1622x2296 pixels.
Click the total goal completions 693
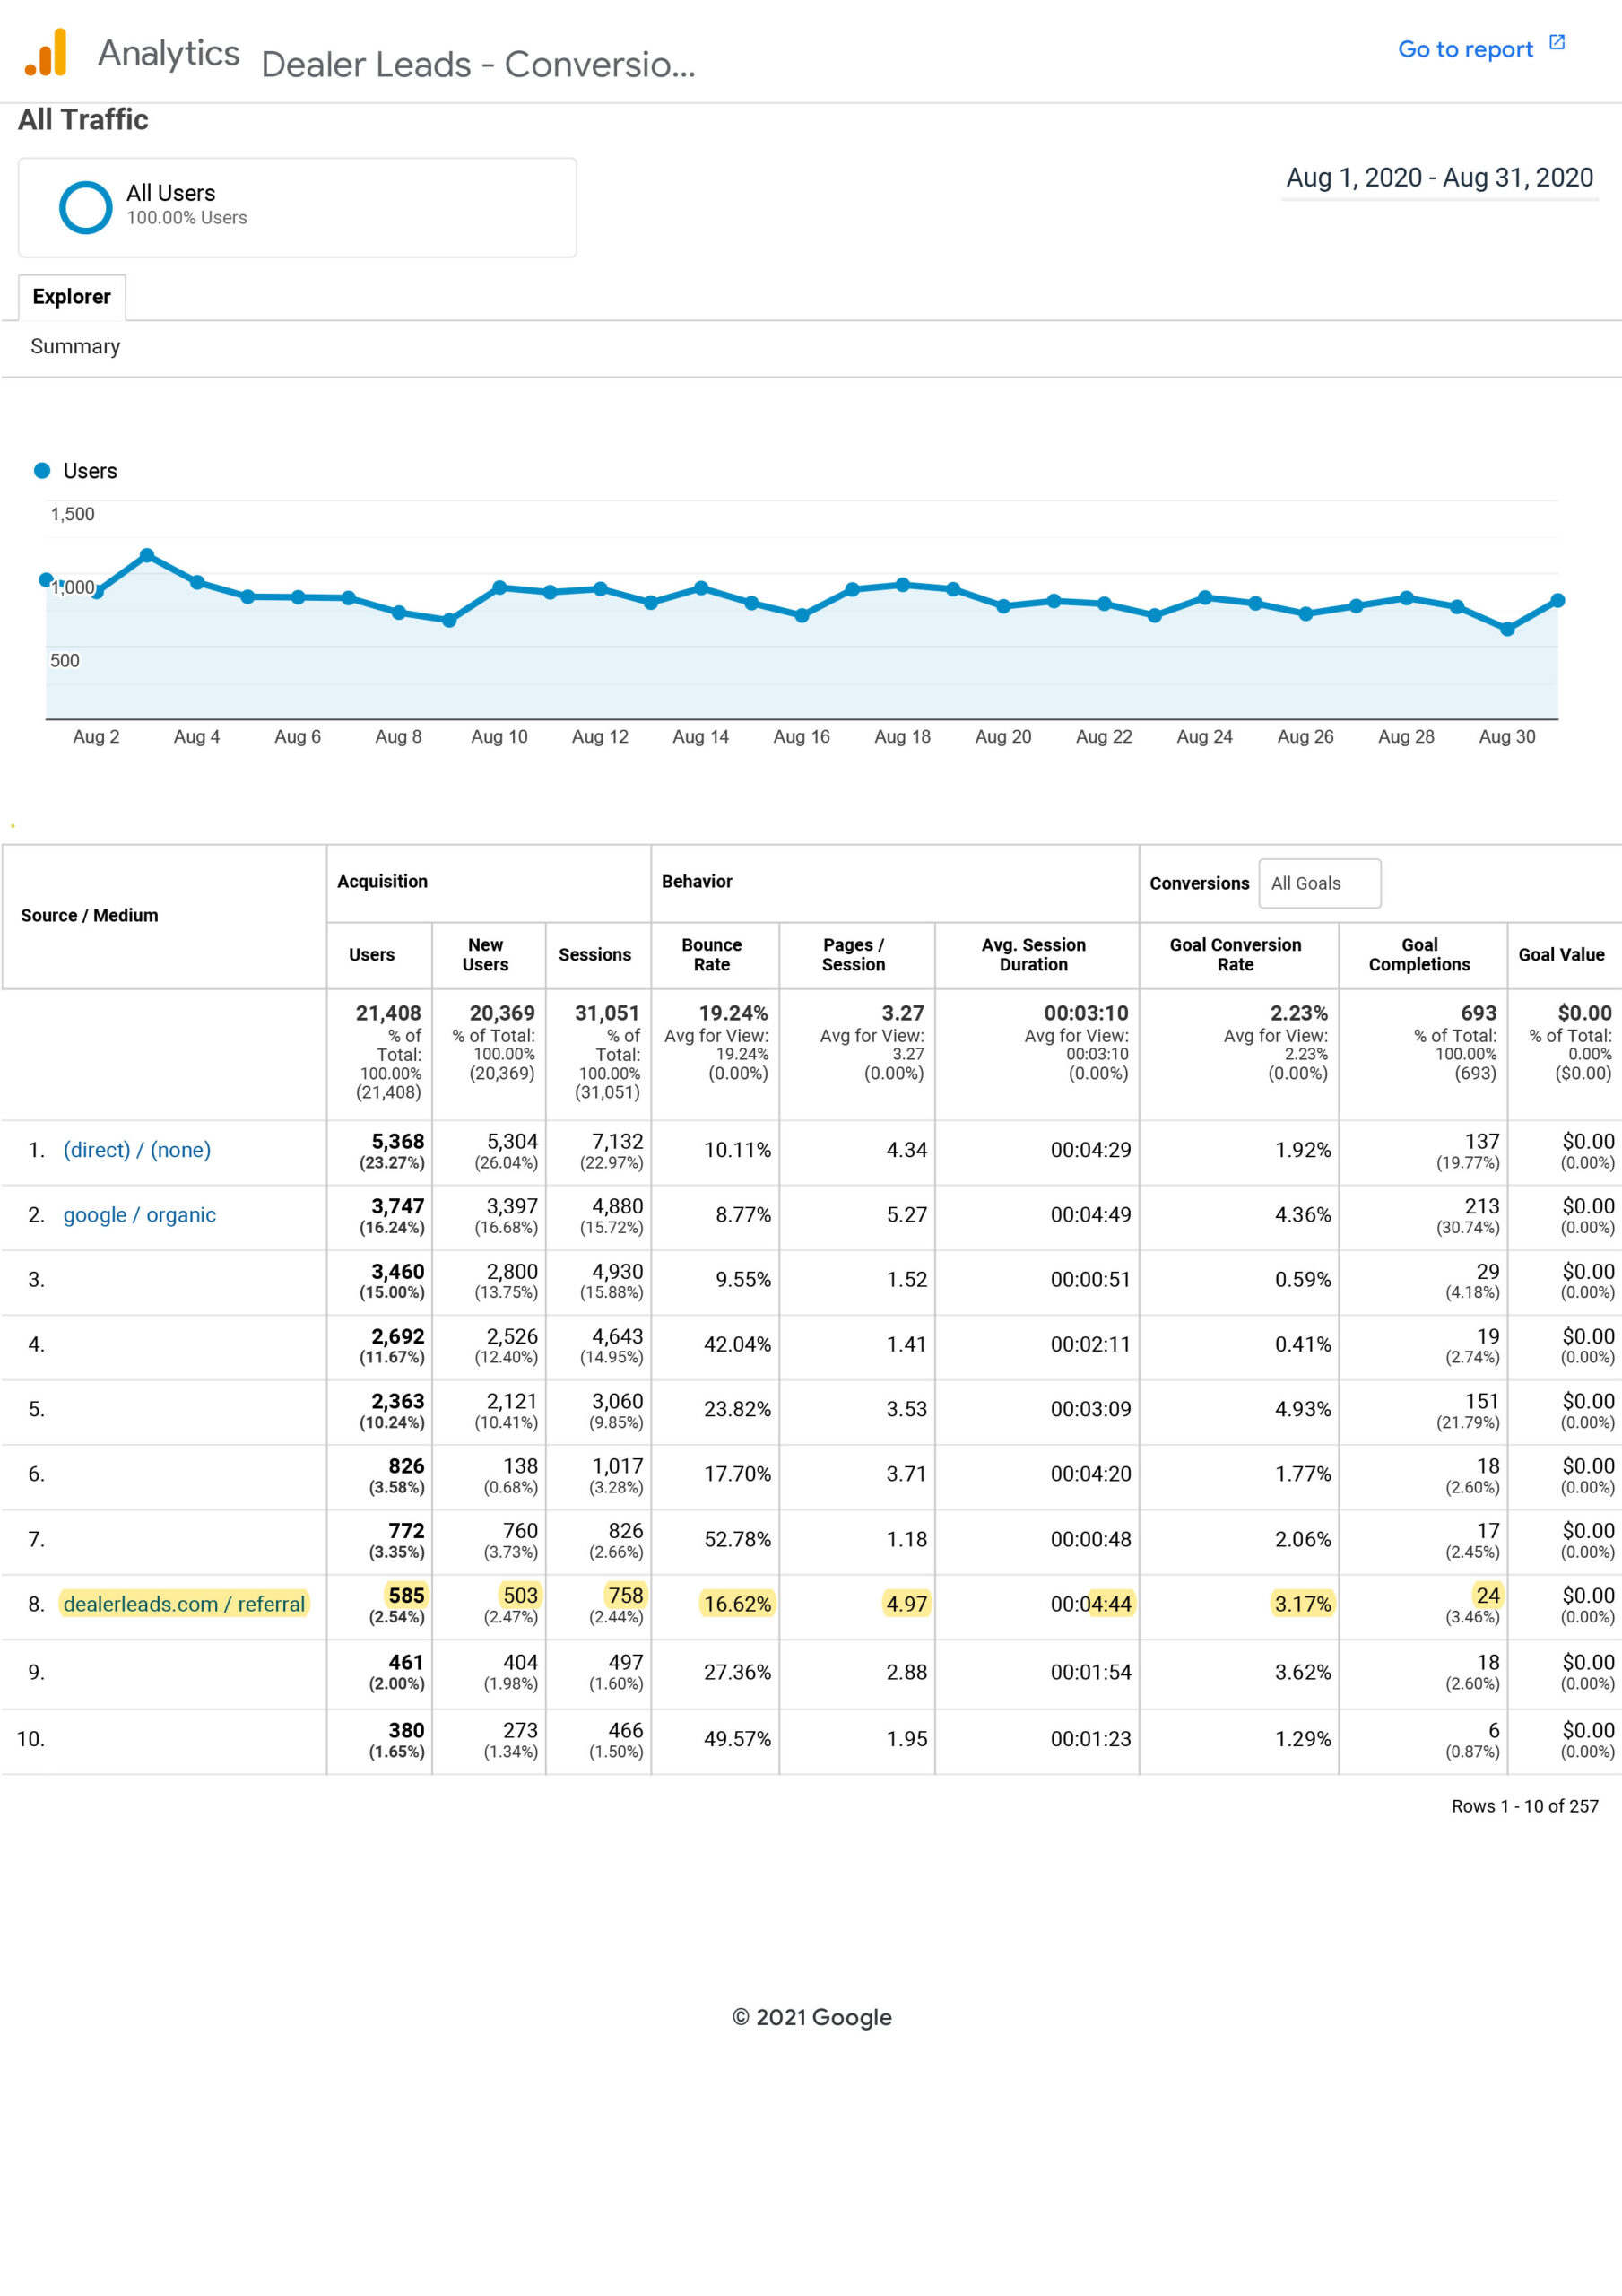1479,1013
